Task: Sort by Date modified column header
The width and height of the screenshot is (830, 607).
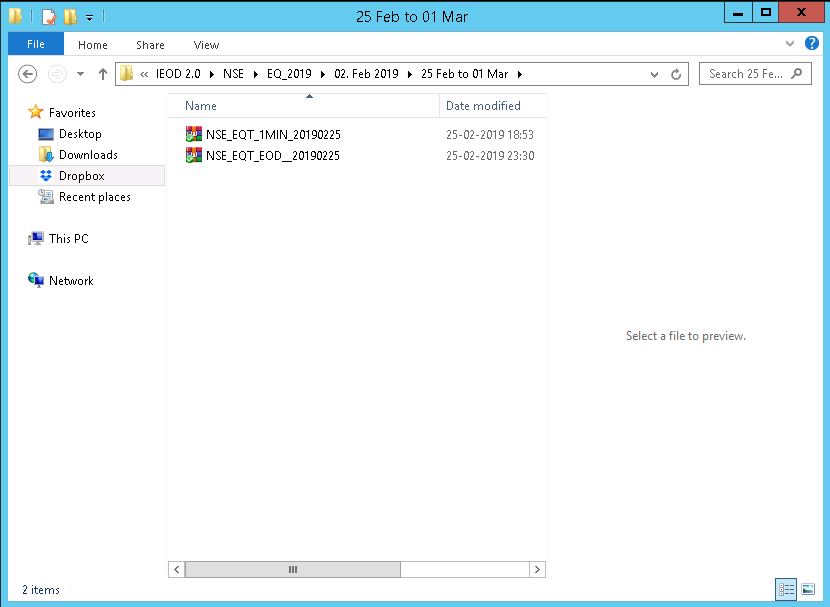Action: 493,106
